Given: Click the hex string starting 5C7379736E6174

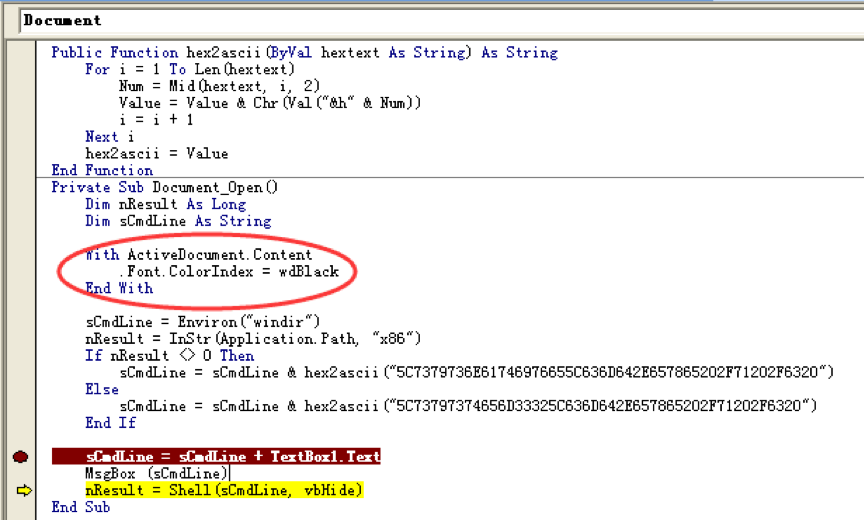Looking at the screenshot, I should 608,372.
